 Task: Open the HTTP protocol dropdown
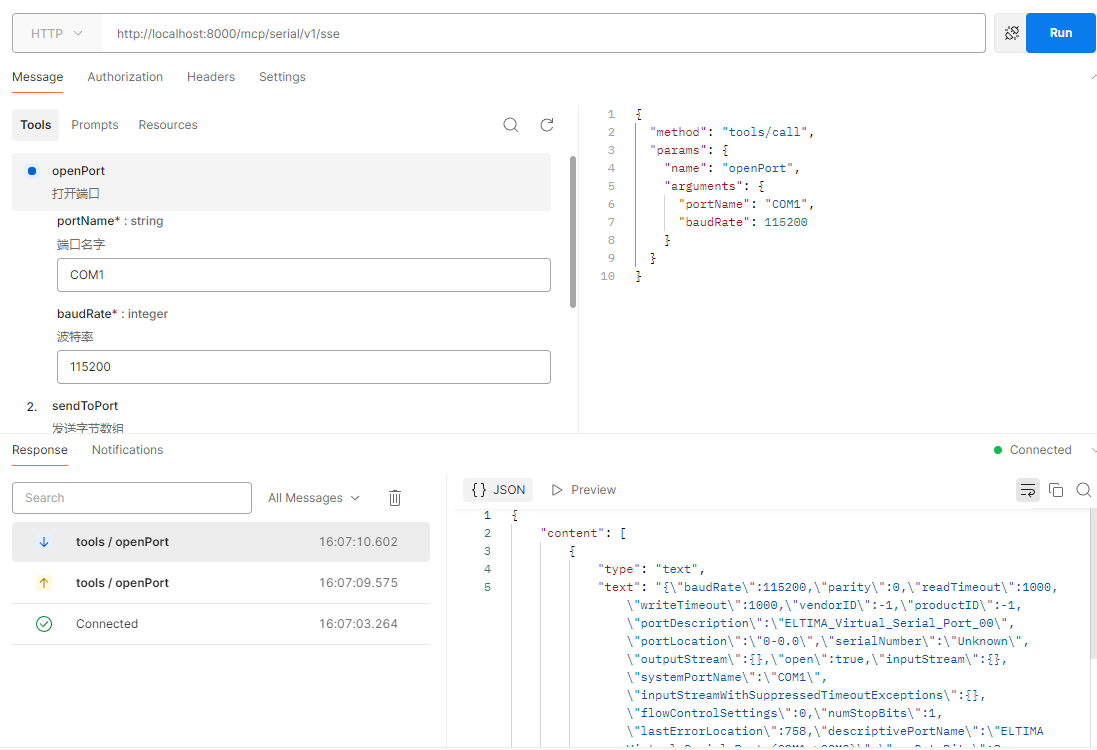click(57, 34)
